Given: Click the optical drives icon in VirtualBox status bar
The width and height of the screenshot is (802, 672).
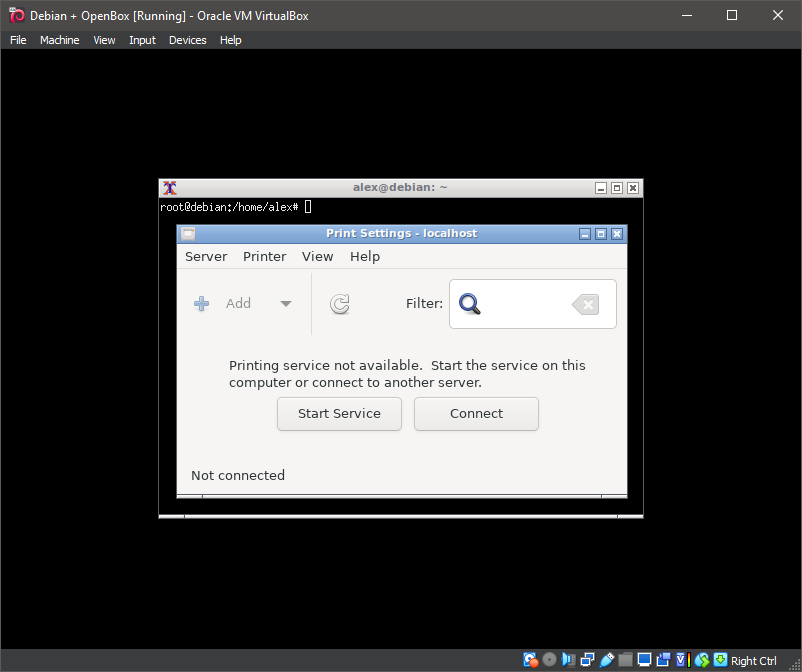Looking at the screenshot, I should click(549, 659).
